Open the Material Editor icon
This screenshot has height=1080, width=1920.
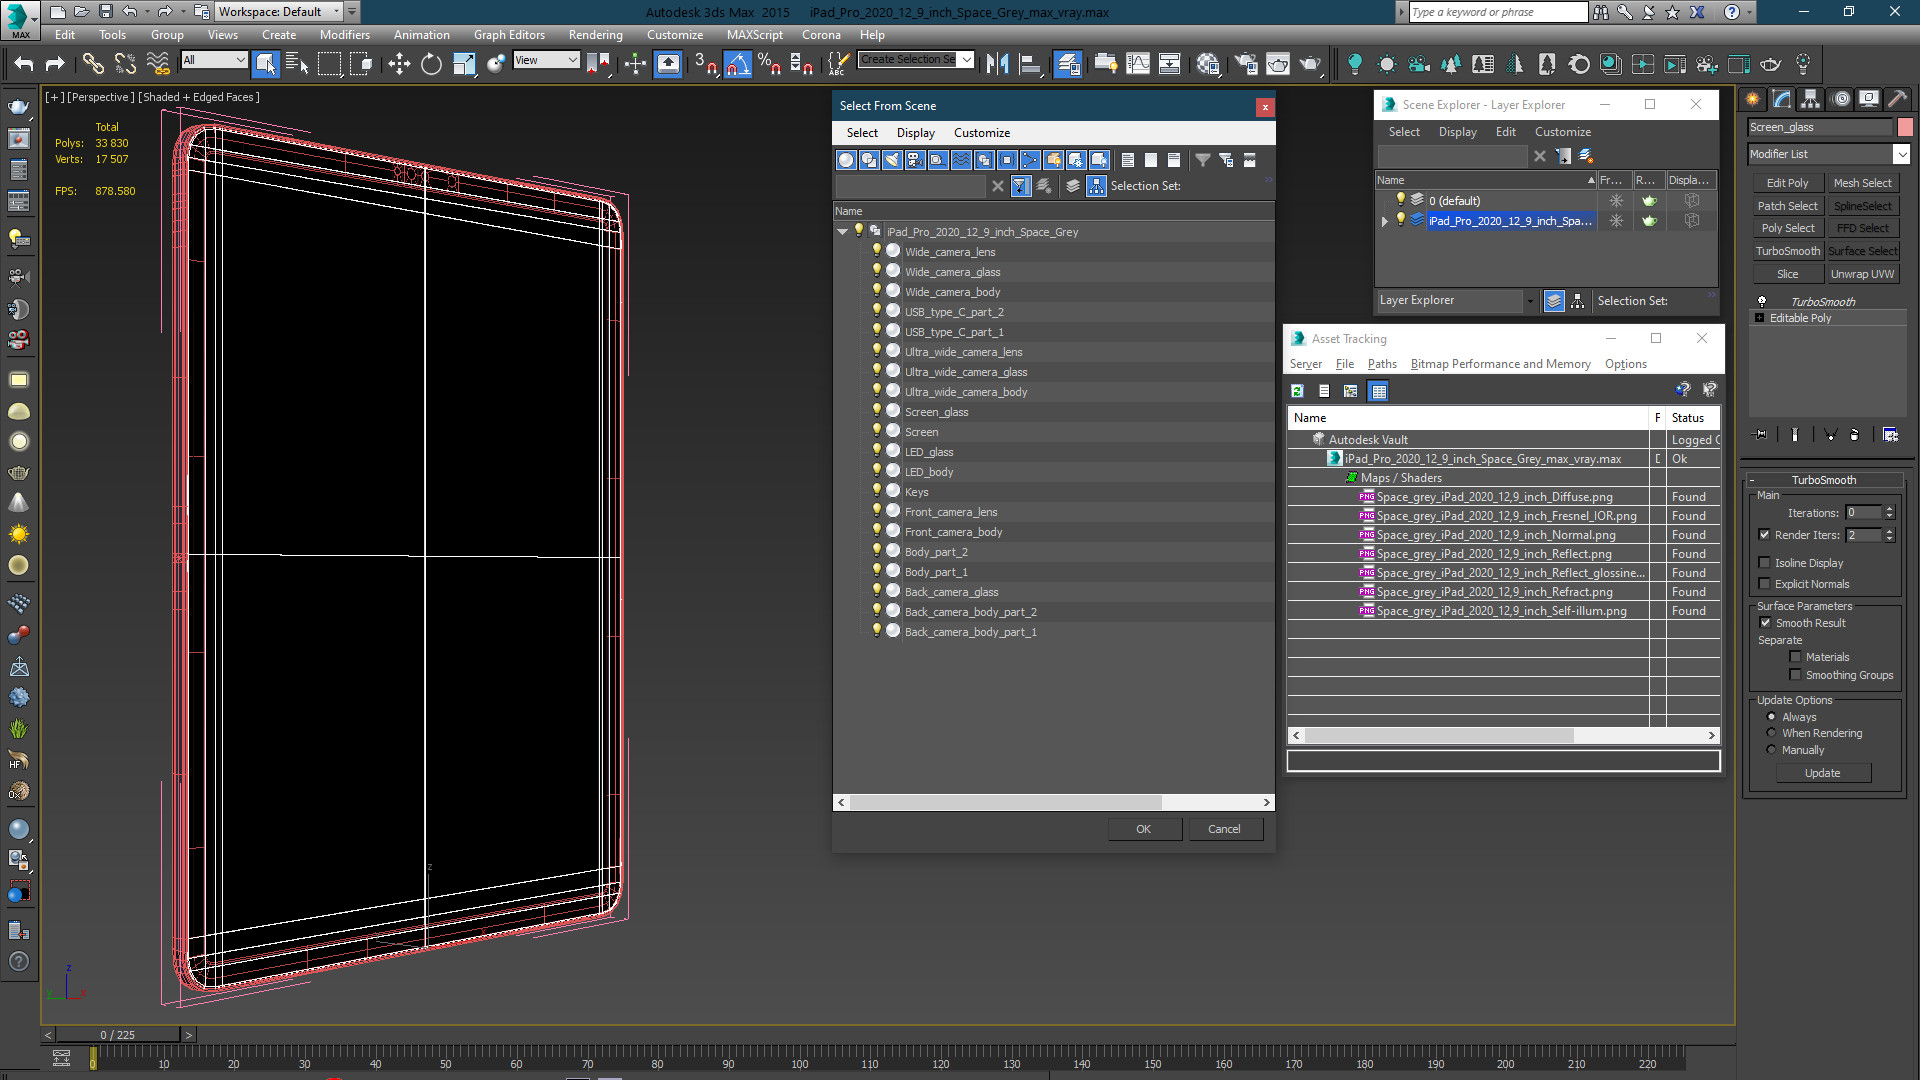click(1208, 64)
